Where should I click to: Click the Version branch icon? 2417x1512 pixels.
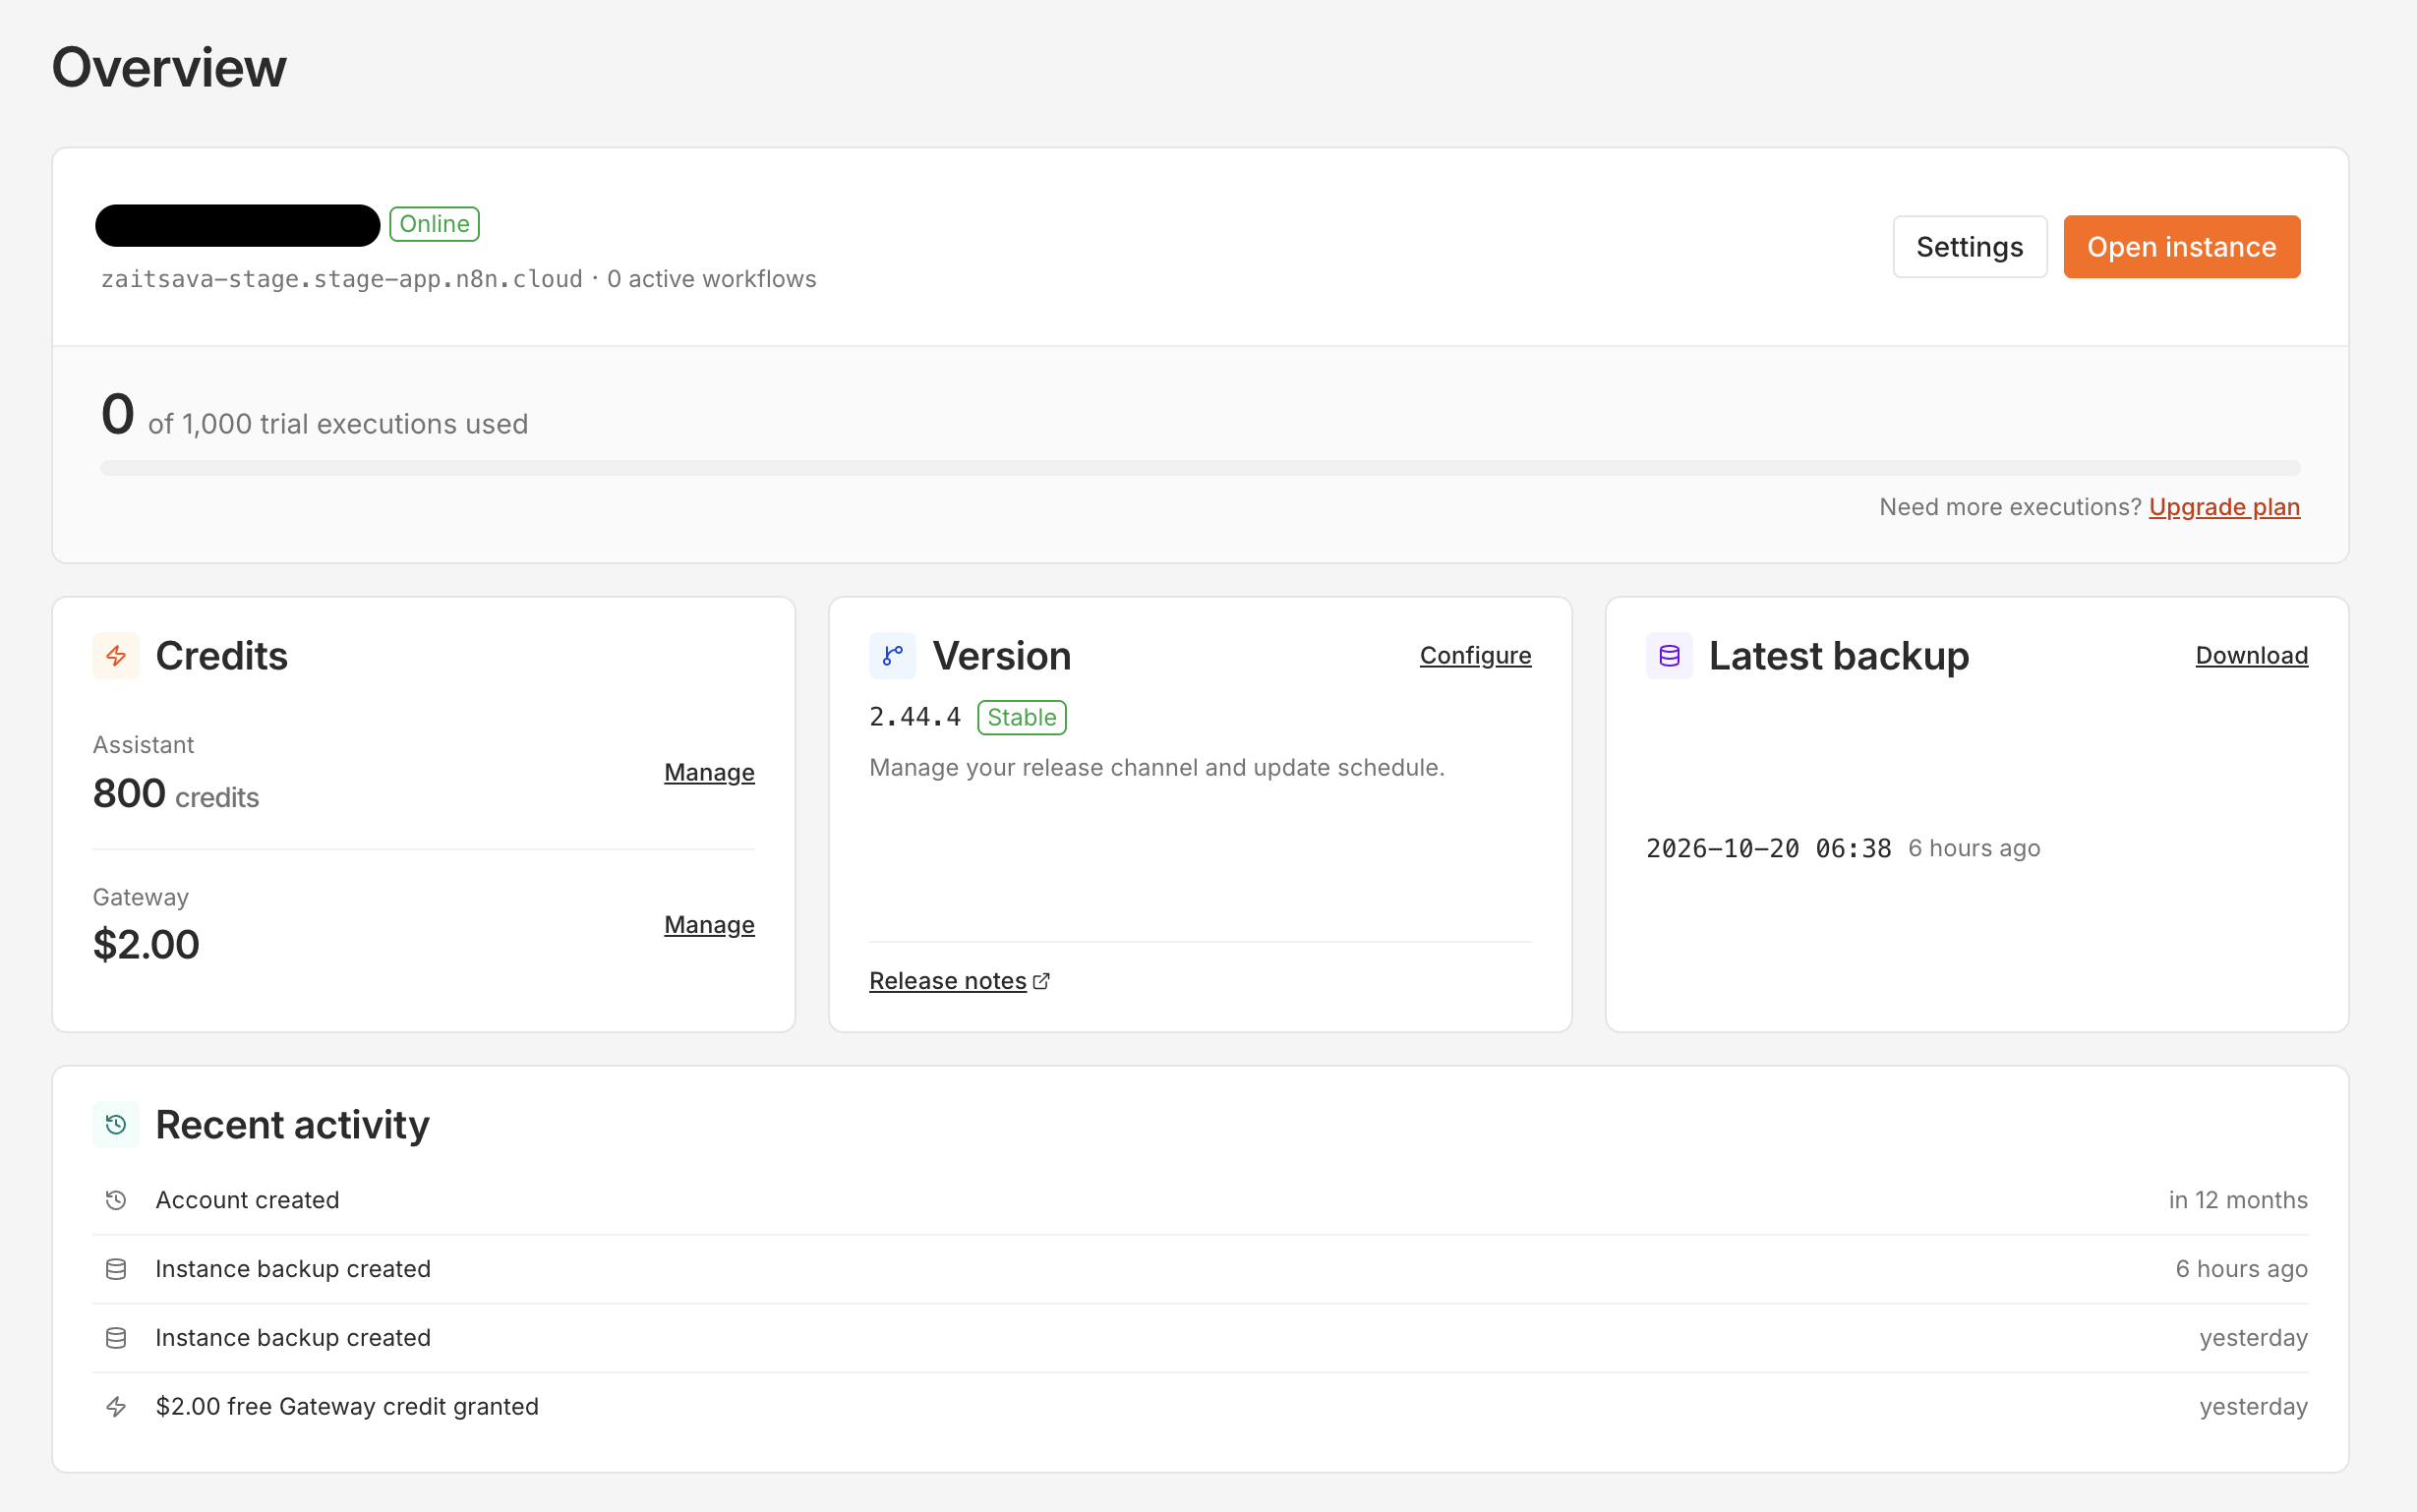click(x=892, y=656)
